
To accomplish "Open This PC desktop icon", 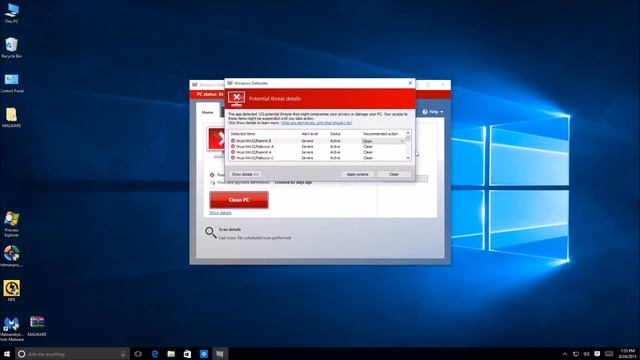I will tap(11, 13).
